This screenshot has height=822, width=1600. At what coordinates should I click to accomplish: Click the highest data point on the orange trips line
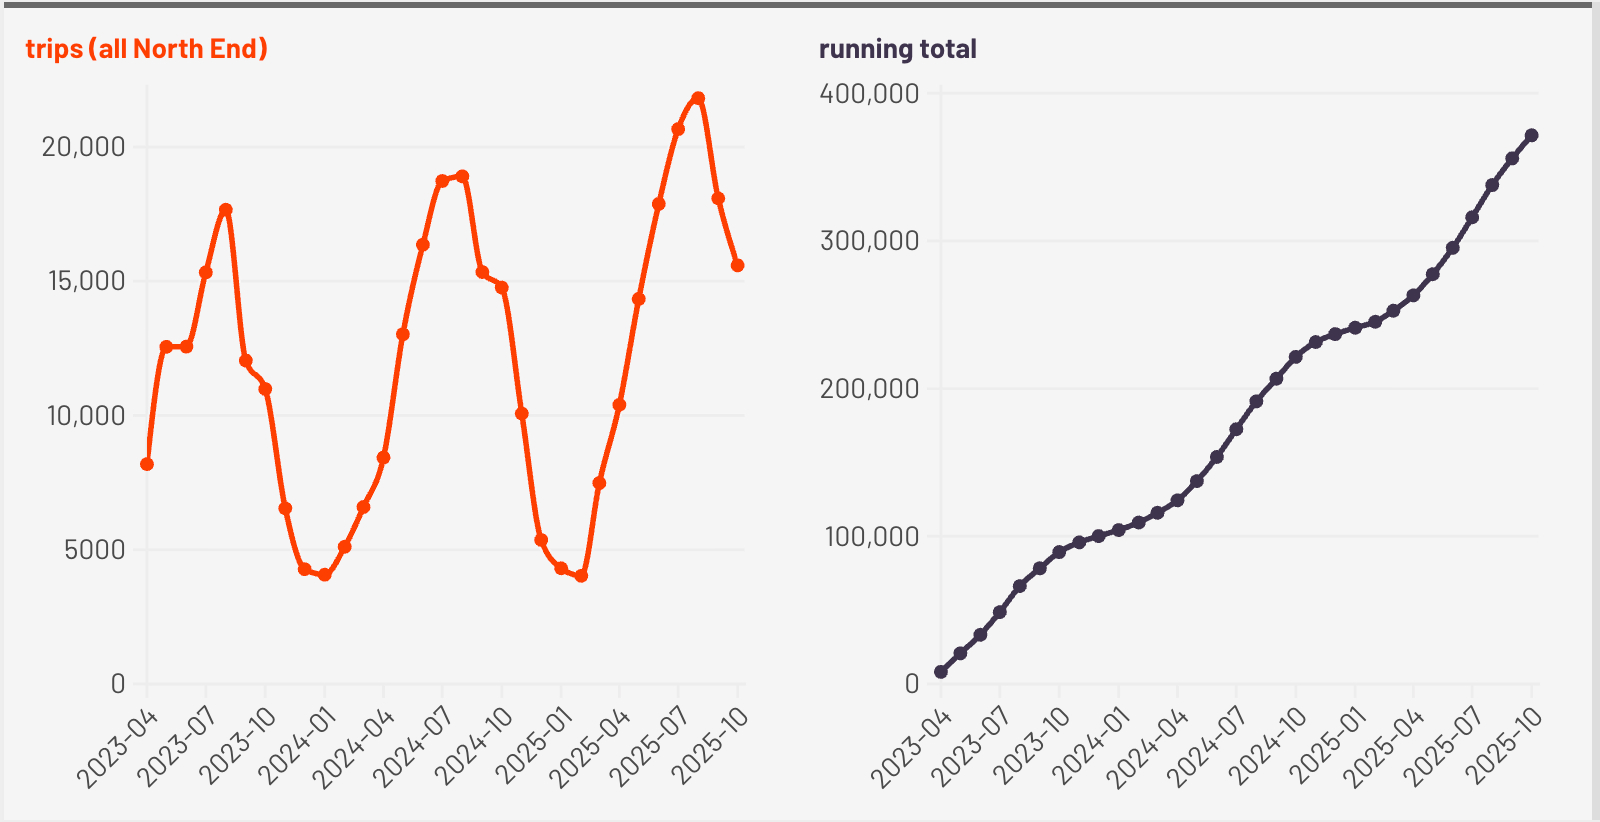pos(698,99)
